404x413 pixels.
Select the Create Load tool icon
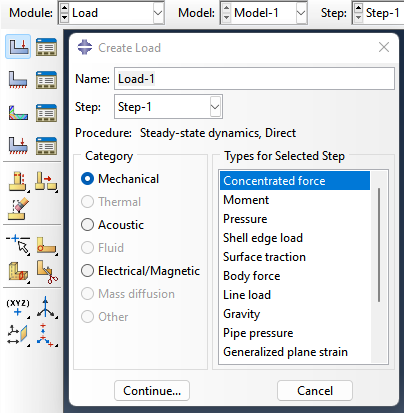(18, 47)
